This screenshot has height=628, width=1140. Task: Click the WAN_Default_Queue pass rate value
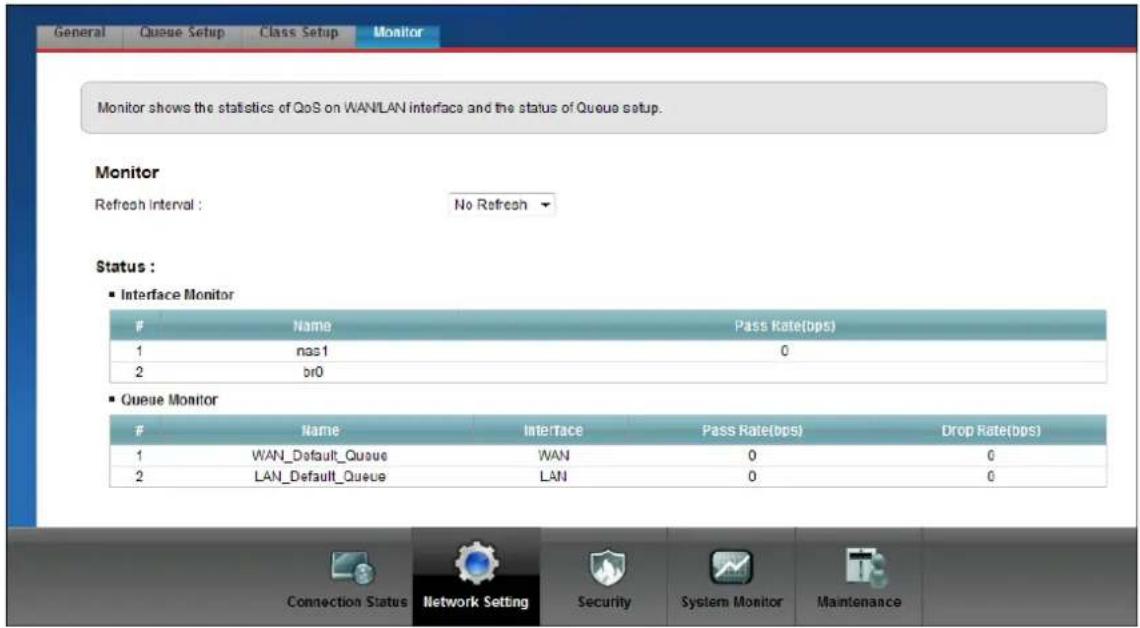[752, 456]
